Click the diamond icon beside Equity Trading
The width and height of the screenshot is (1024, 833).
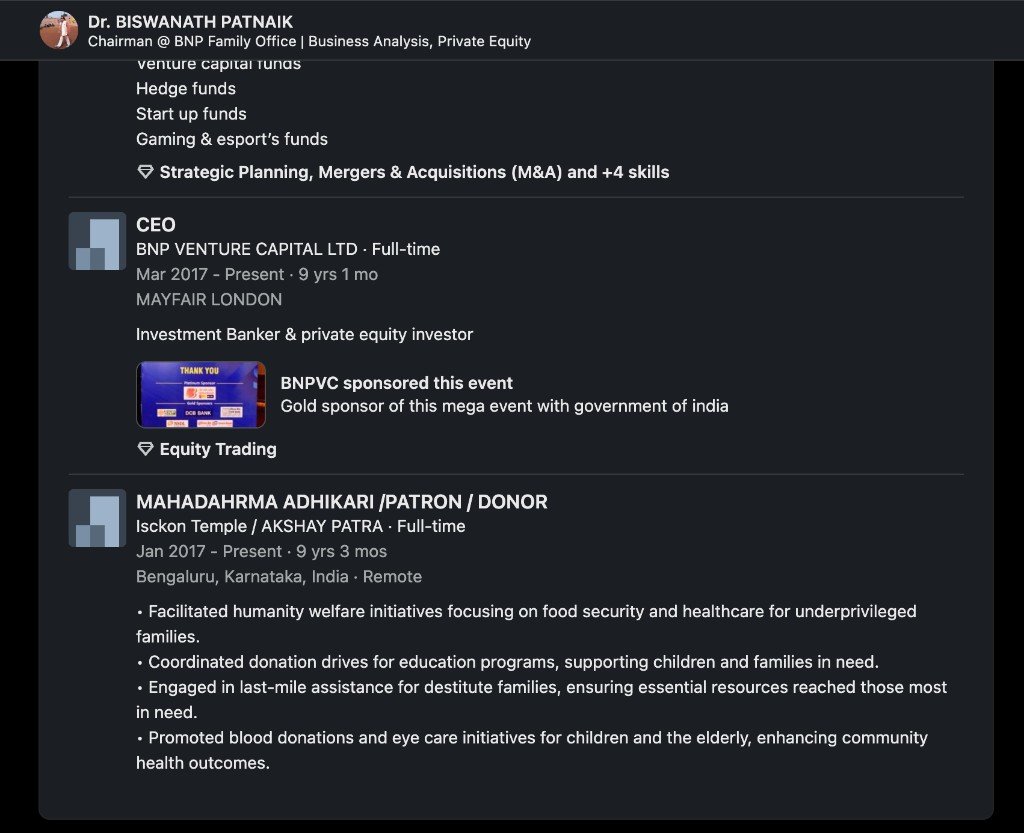(145, 449)
